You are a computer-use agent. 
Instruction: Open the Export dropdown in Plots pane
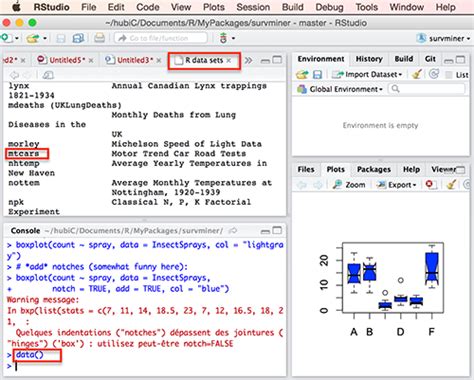click(396, 185)
